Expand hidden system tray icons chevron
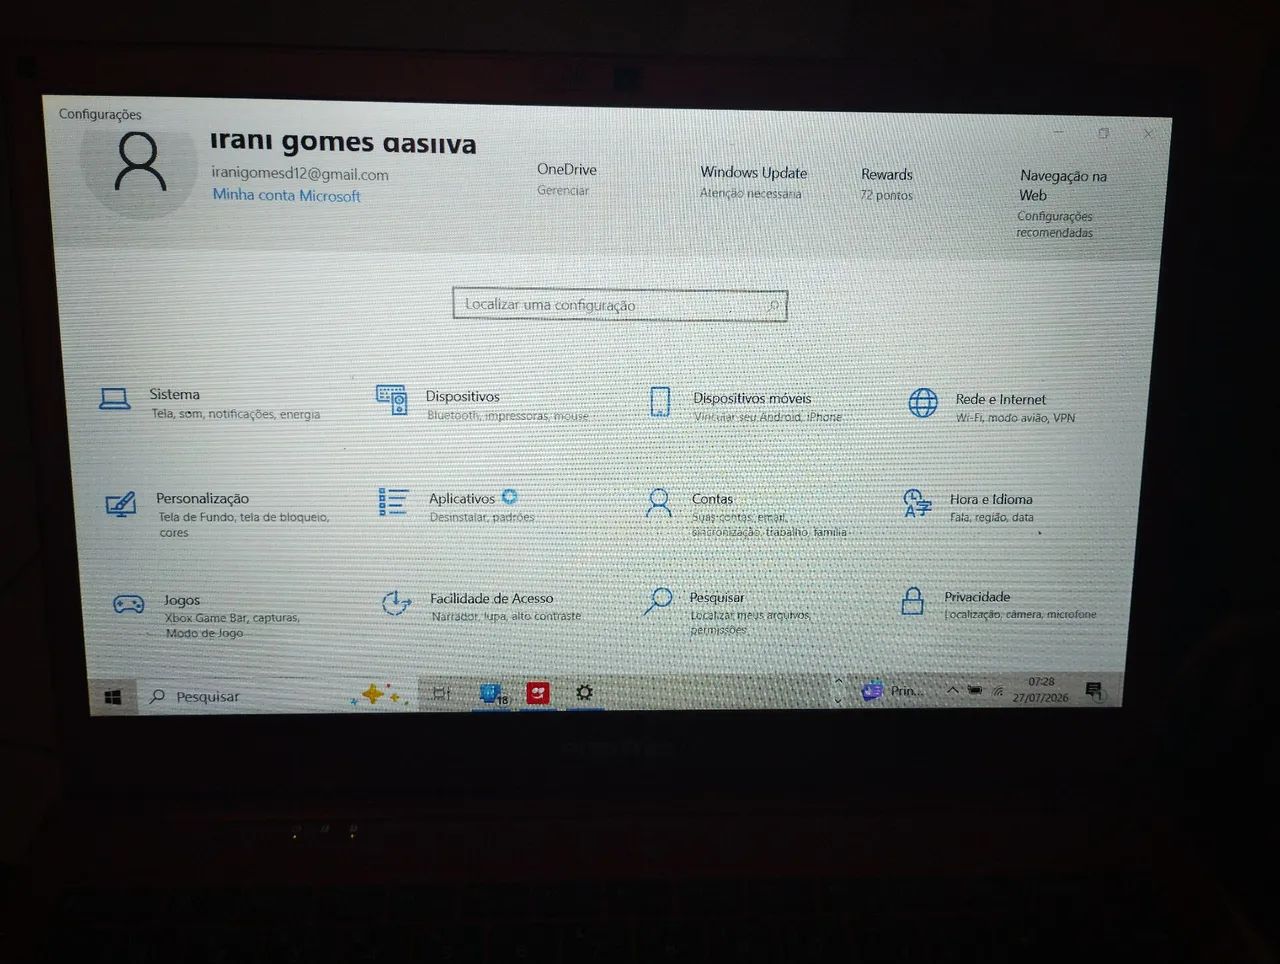1280x964 pixels. point(952,690)
